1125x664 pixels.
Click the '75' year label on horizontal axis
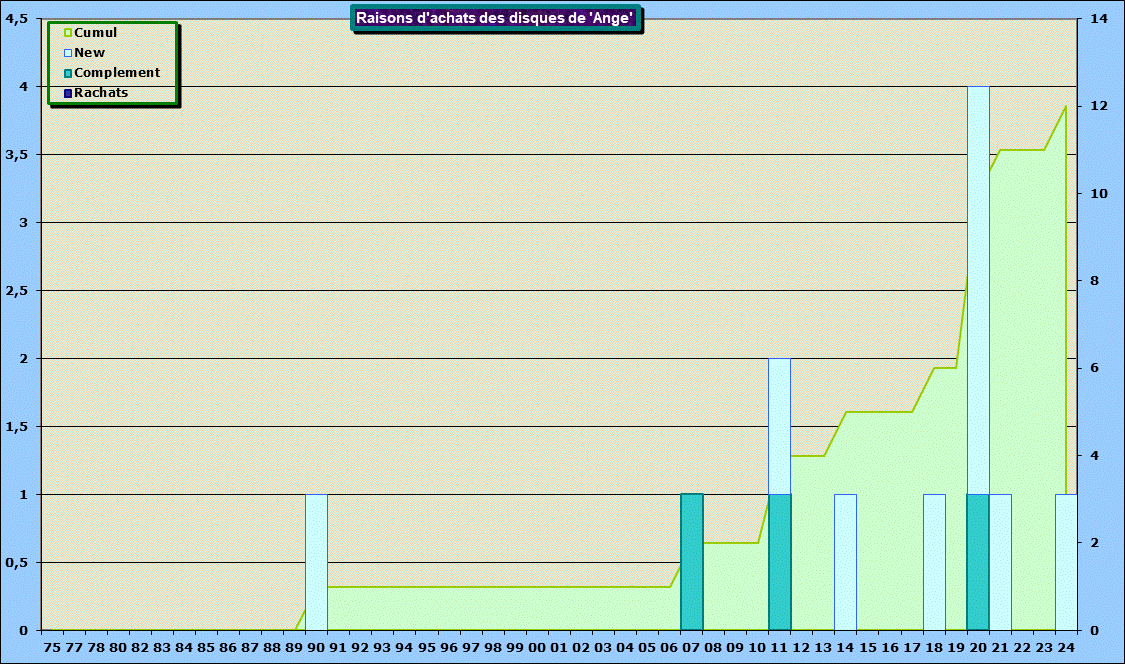(x=52, y=648)
